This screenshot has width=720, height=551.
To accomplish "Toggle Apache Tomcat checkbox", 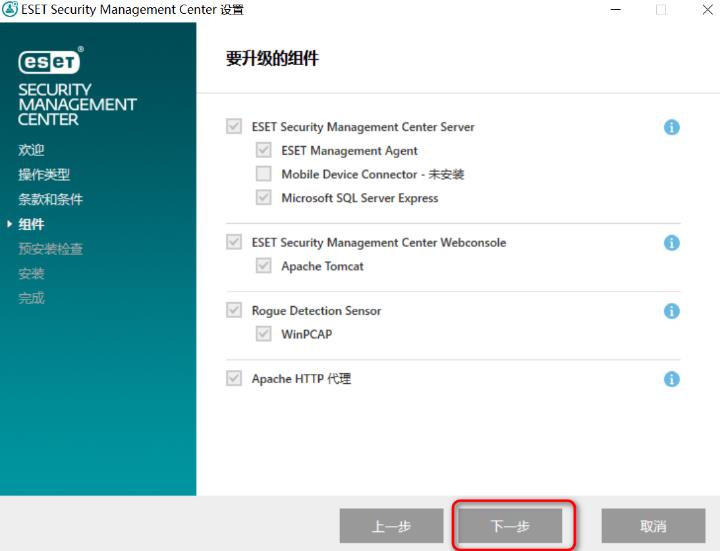I will click(264, 265).
